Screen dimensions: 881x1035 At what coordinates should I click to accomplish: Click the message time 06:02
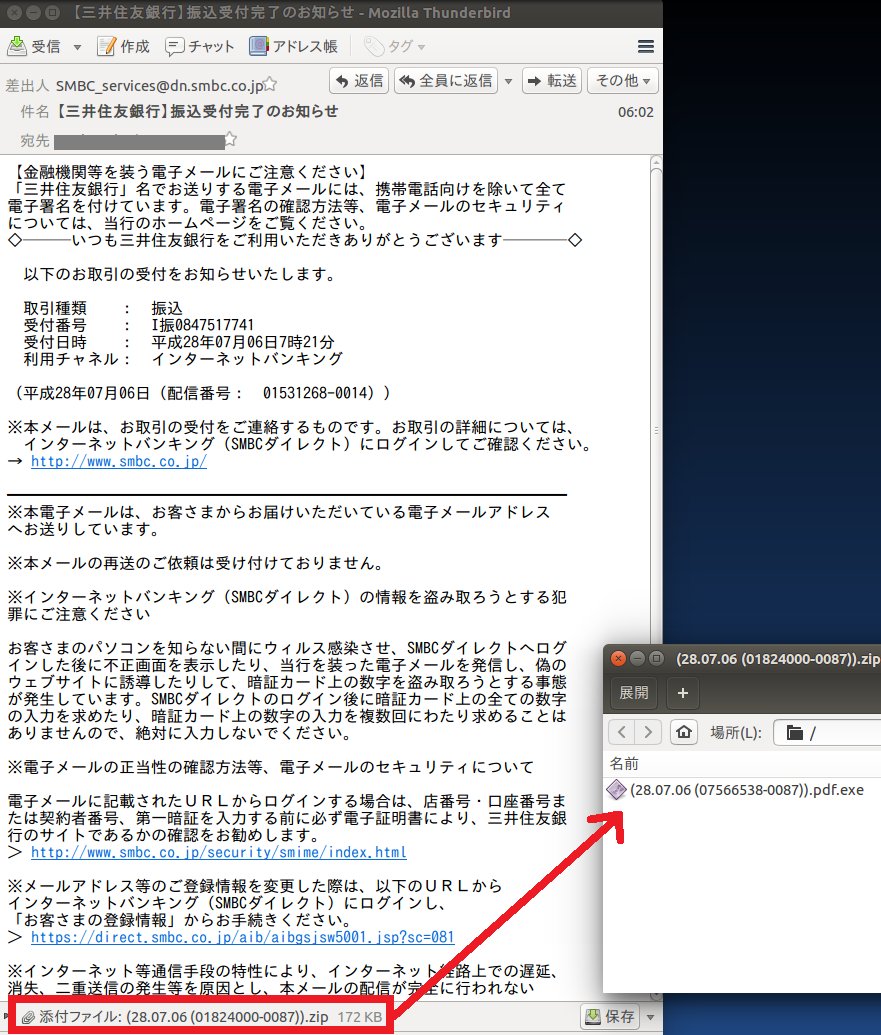pos(636,112)
